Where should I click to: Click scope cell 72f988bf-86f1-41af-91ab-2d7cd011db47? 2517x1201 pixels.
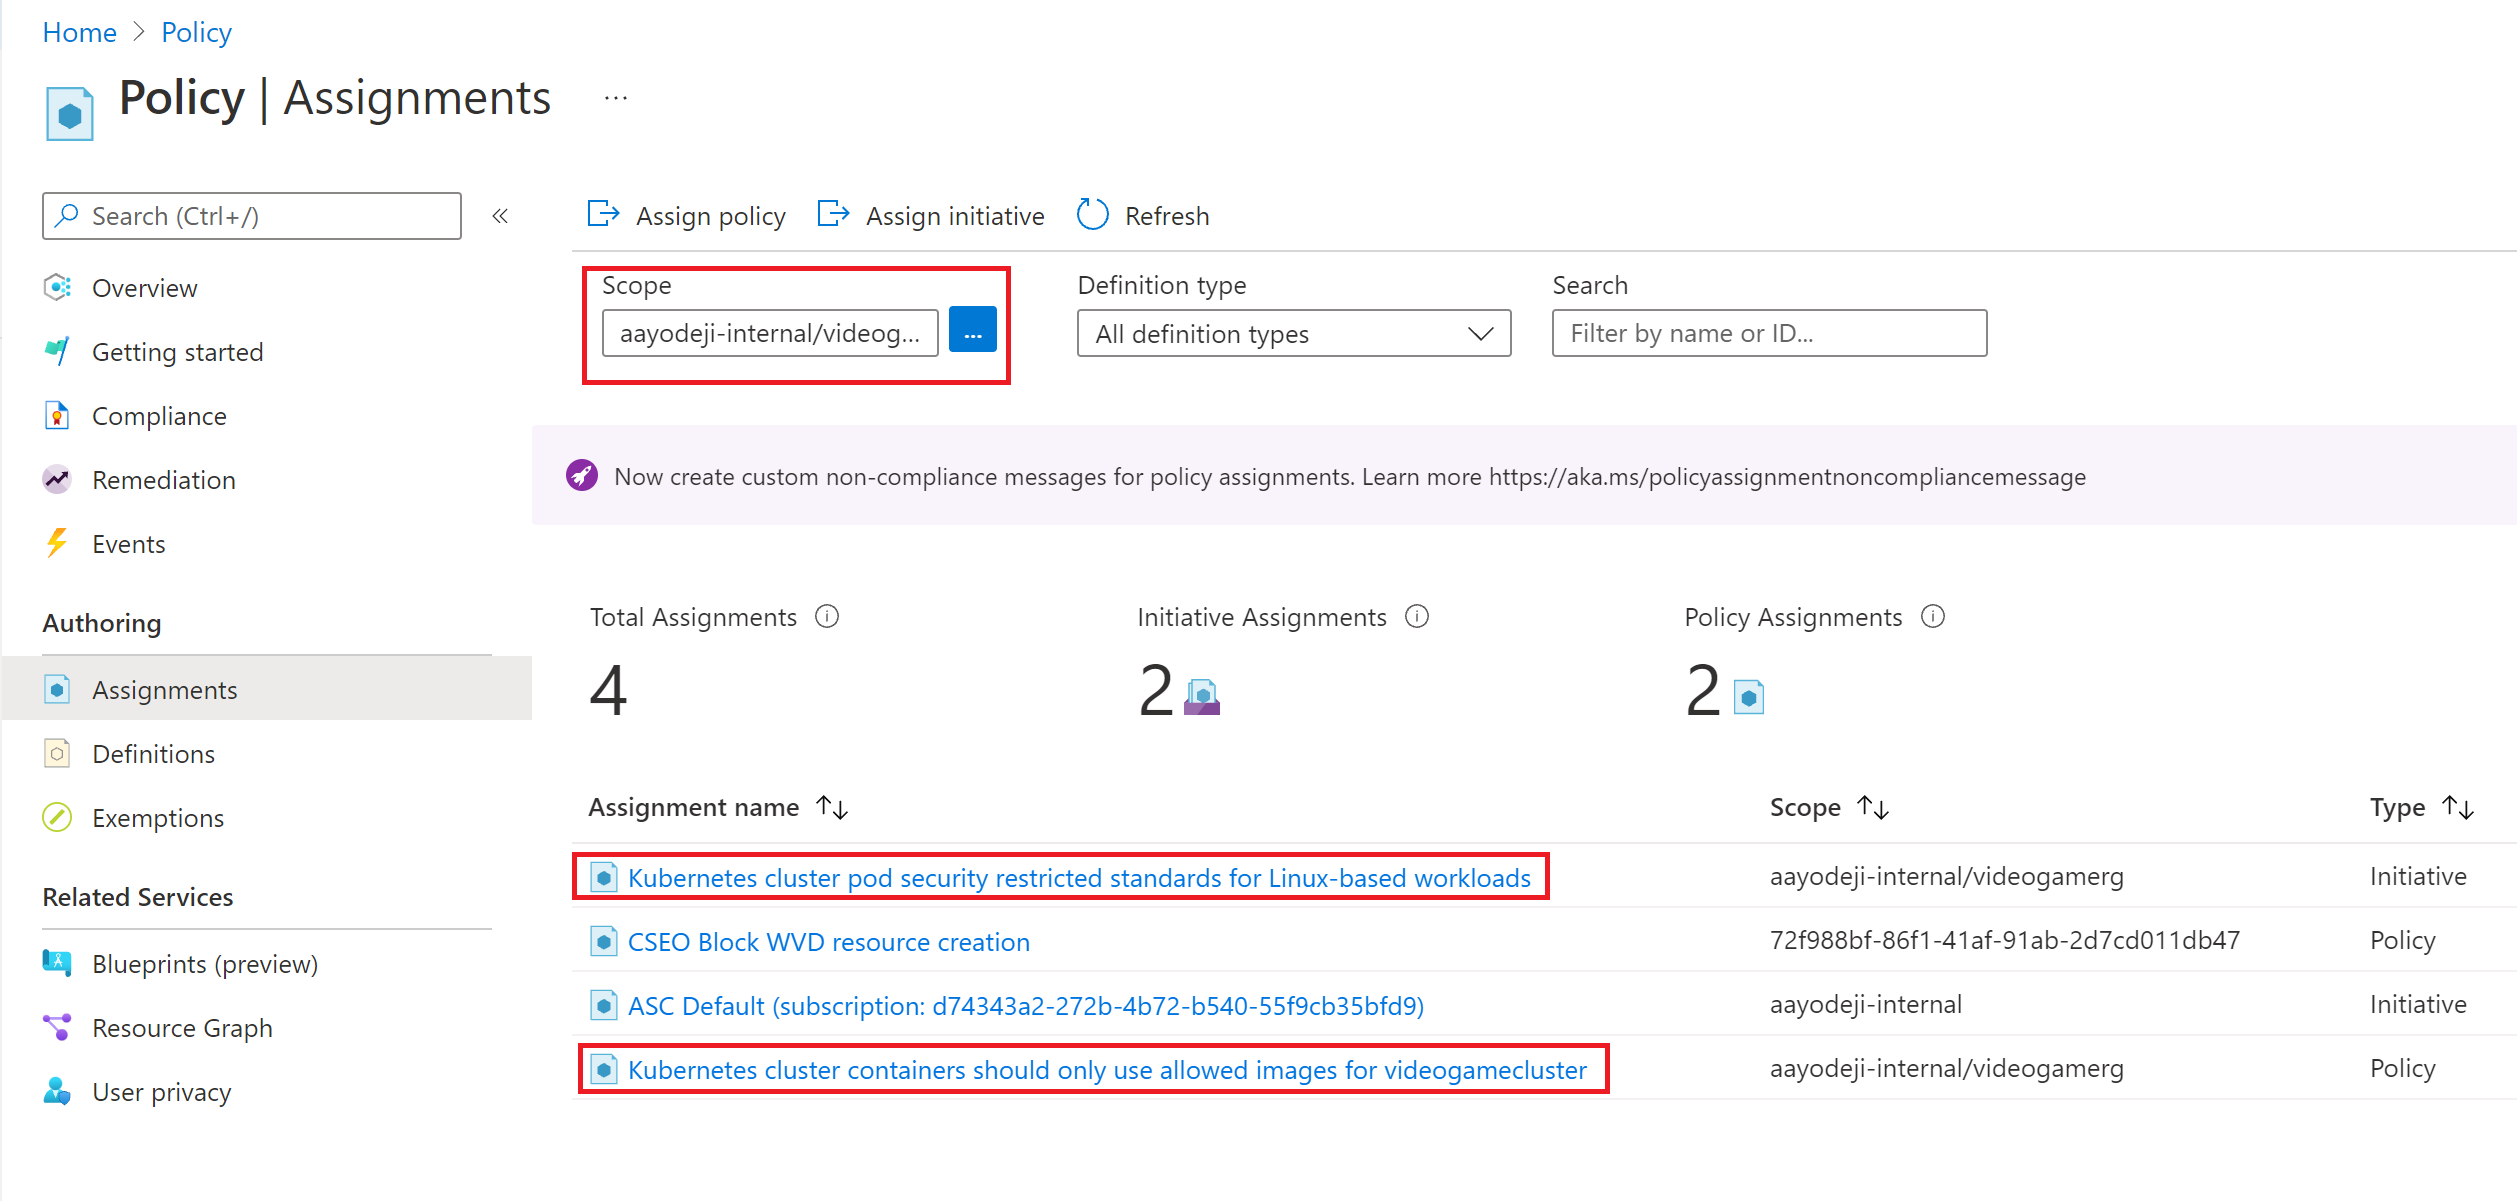tap(2004, 940)
